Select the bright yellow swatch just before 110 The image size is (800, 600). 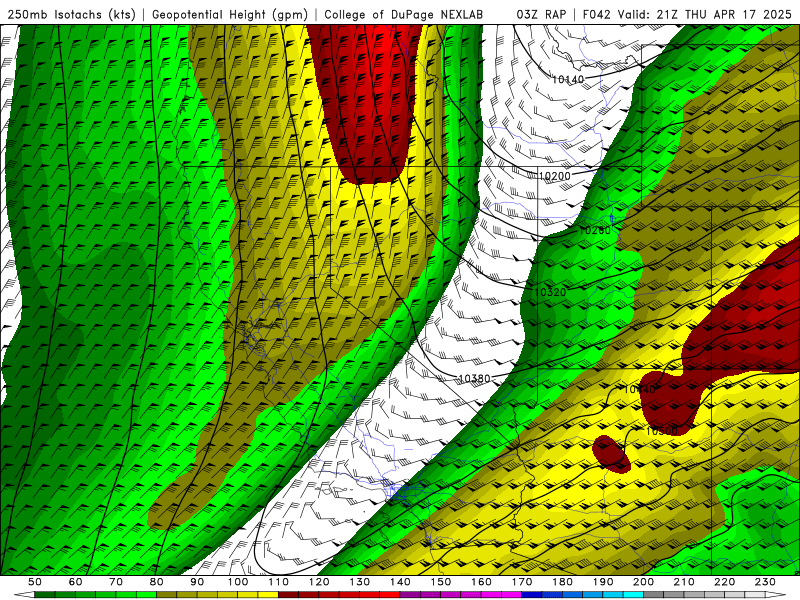click(268, 595)
